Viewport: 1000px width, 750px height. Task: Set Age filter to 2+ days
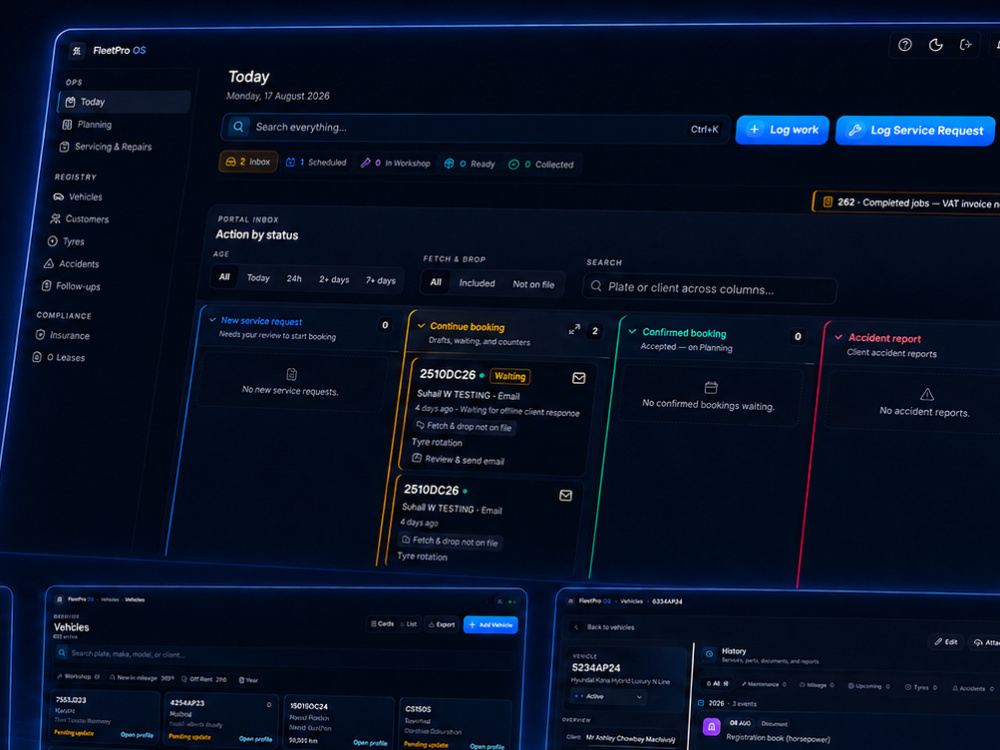coord(334,279)
